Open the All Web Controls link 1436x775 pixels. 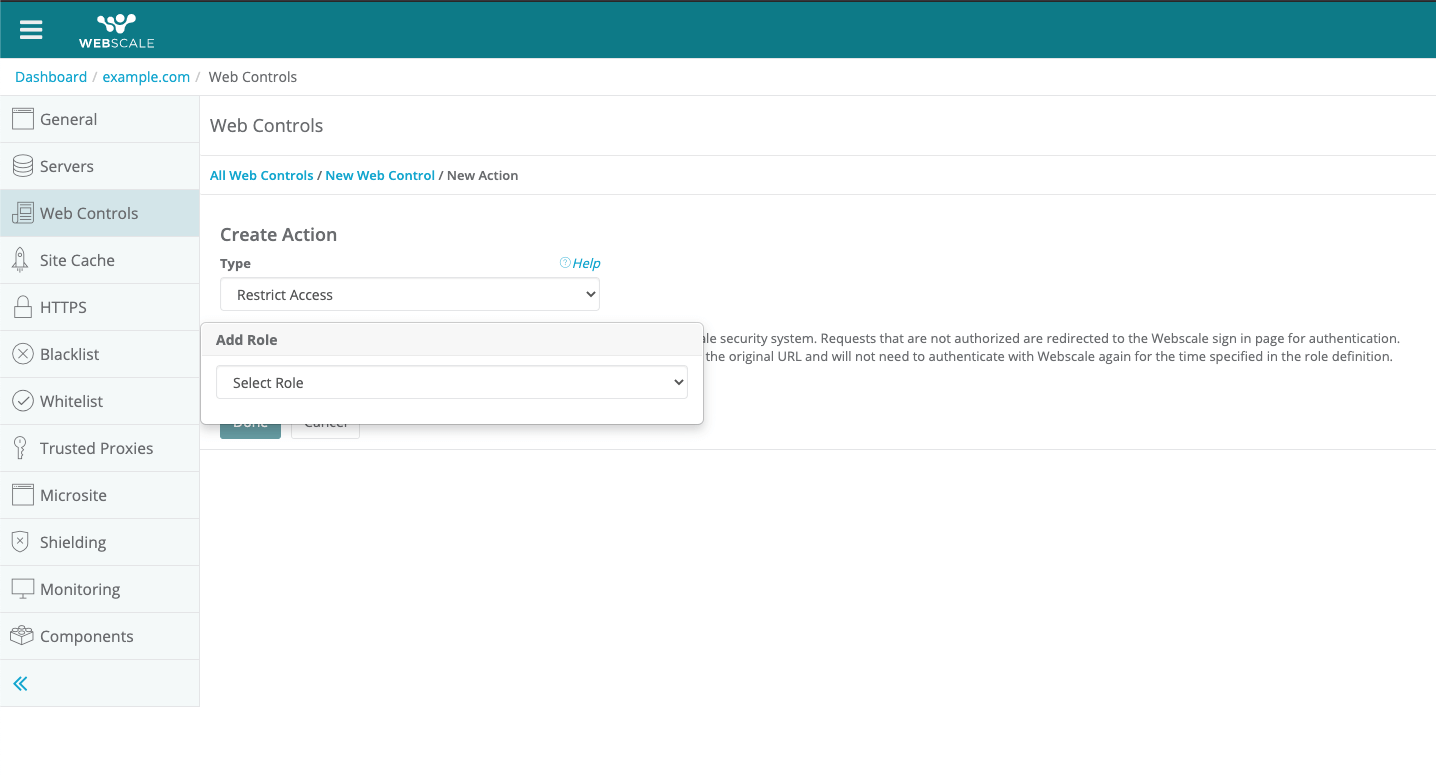[x=261, y=175]
